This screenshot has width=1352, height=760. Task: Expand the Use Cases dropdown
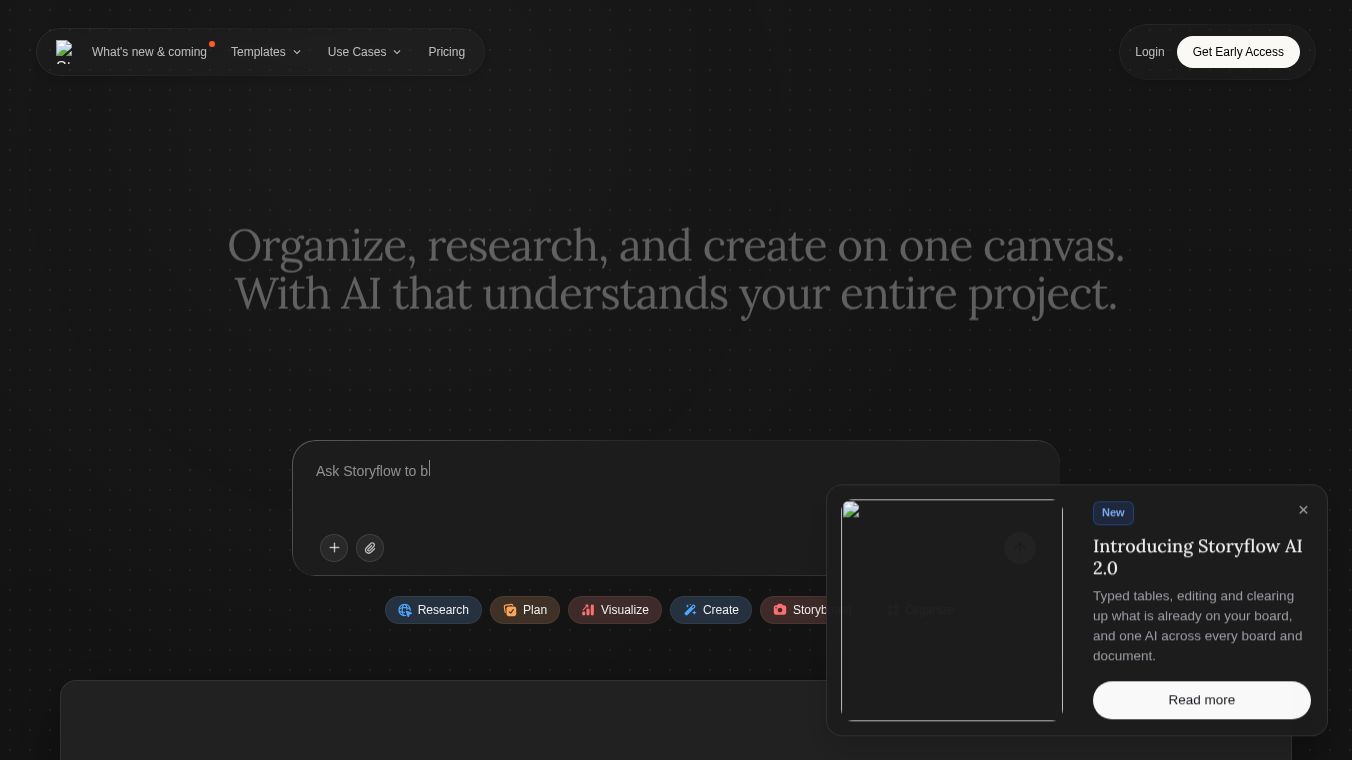(x=364, y=52)
